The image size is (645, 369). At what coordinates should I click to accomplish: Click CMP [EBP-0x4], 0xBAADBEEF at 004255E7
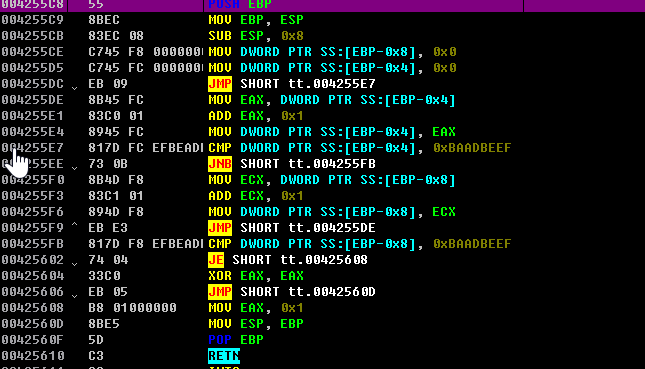pyautogui.click(x=360, y=148)
